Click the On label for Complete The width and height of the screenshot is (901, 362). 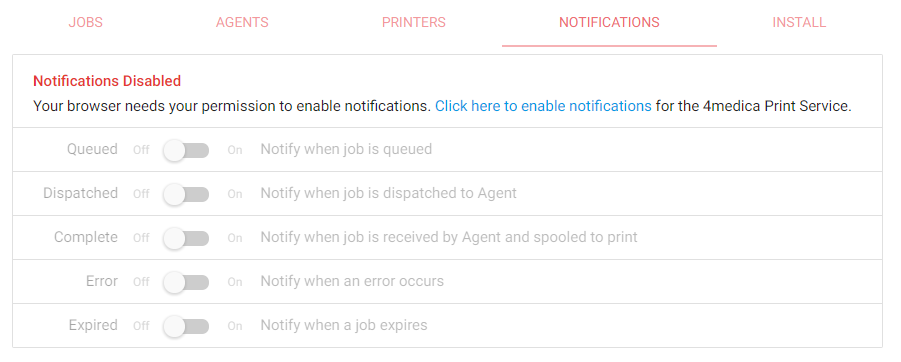[234, 238]
